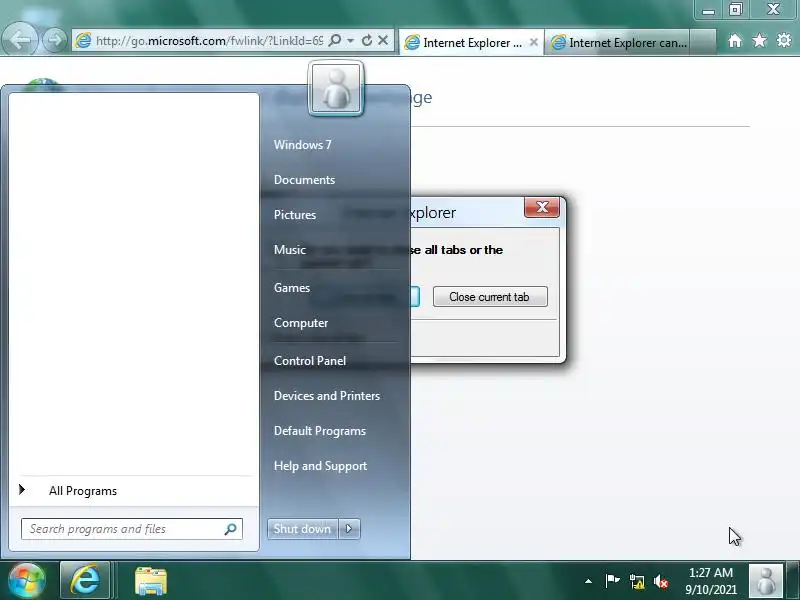Expand All Programs list

tap(83, 491)
